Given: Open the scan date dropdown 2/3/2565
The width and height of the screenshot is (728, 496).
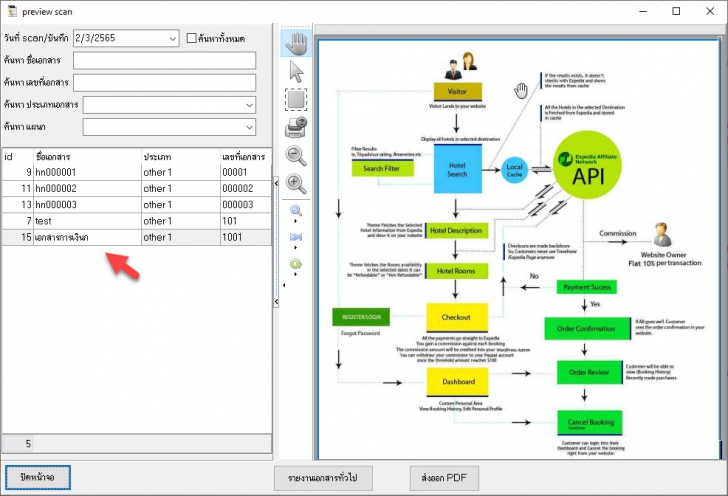Looking at the screenshot, I should click(172, 39).
